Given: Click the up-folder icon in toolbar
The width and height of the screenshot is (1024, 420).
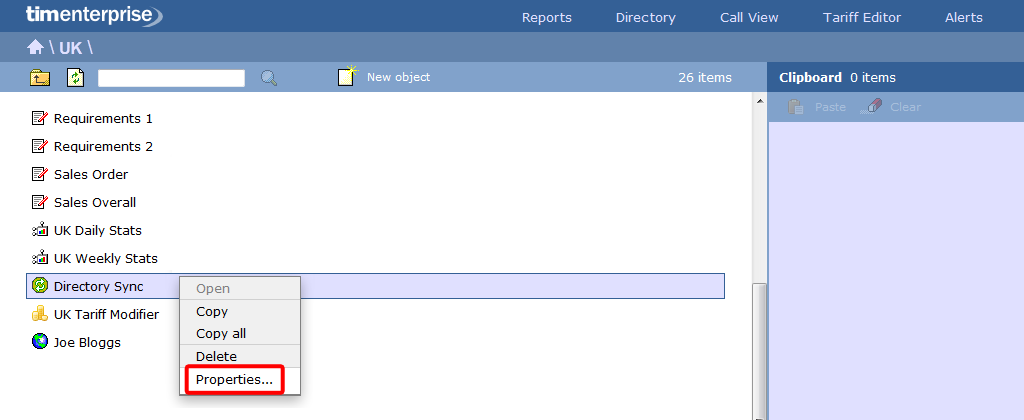Looking at the screenshot, I should coord(40,78).
